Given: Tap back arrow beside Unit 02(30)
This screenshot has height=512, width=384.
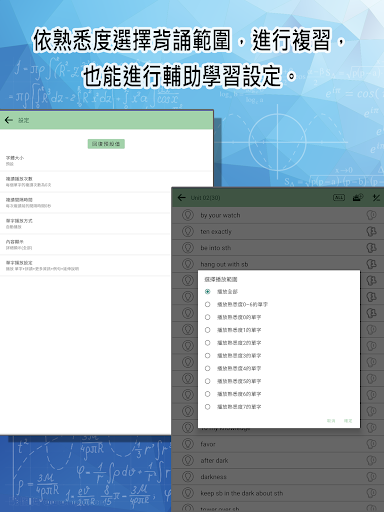Looking at the screenshot, I should (x=182, y=198).
